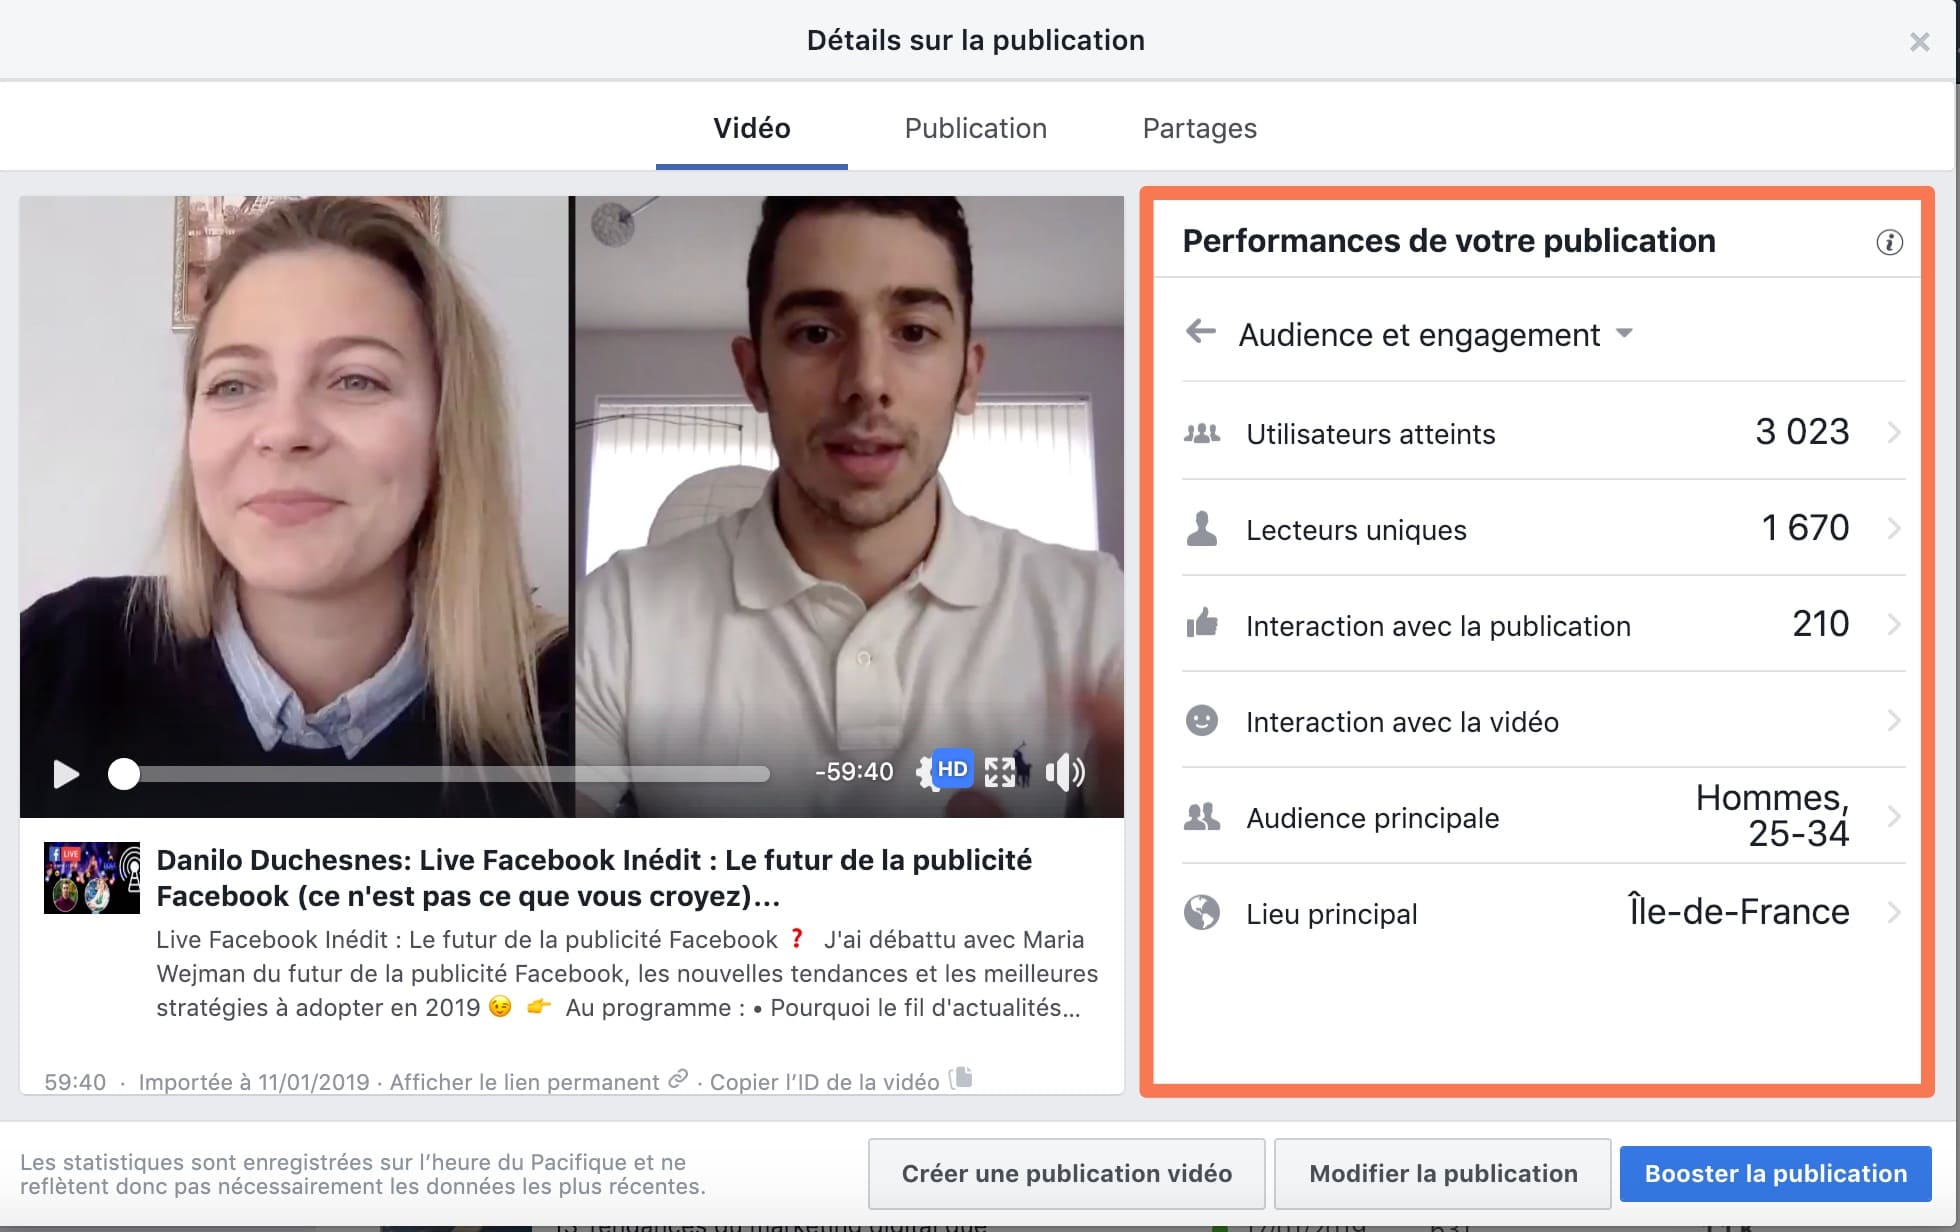Click the copy clipboard icon after video ID
The image size is (1960, 1232).
[960, 1078]
